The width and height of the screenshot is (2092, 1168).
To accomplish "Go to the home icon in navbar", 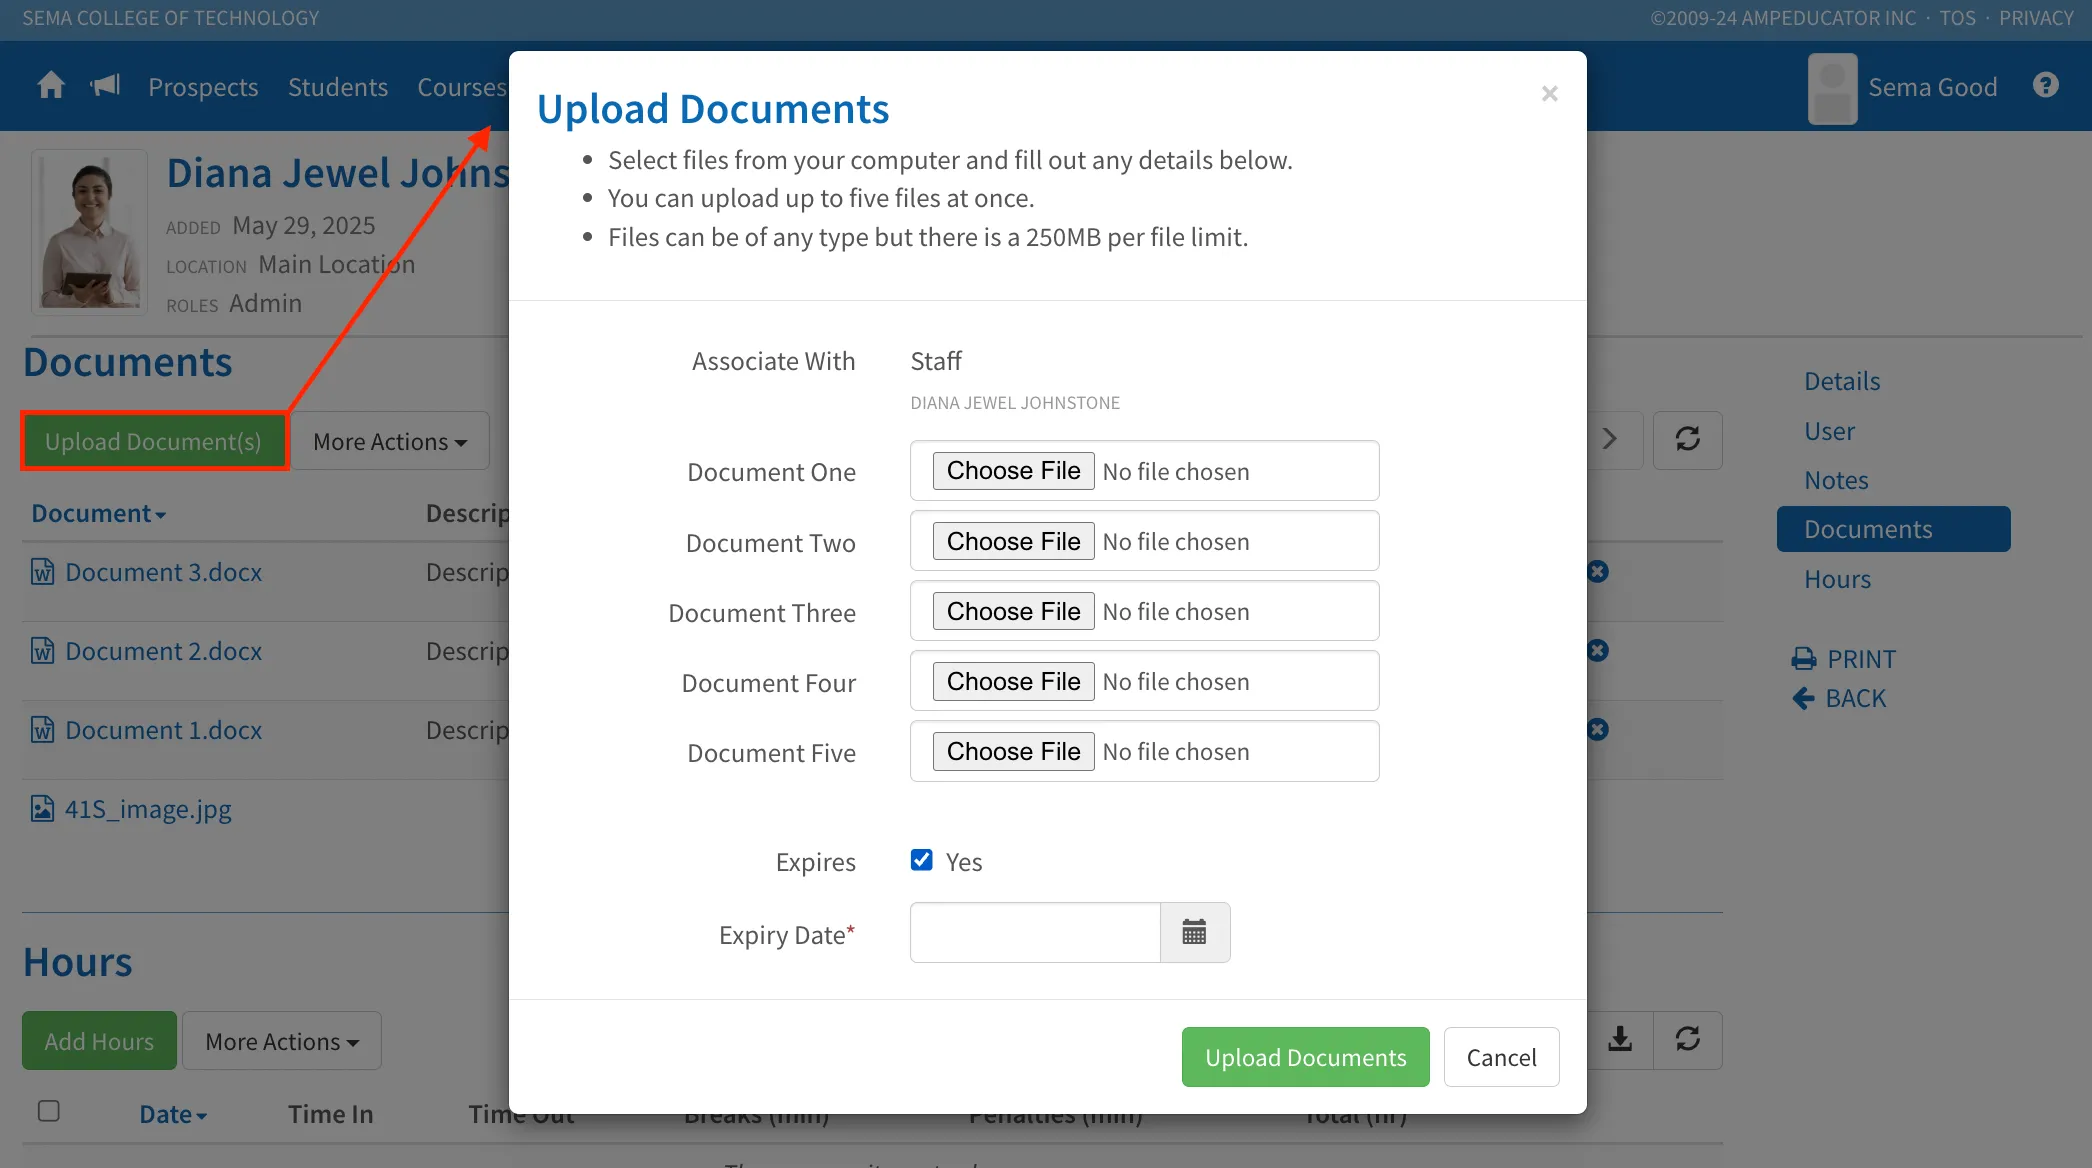I will (51, 86).
